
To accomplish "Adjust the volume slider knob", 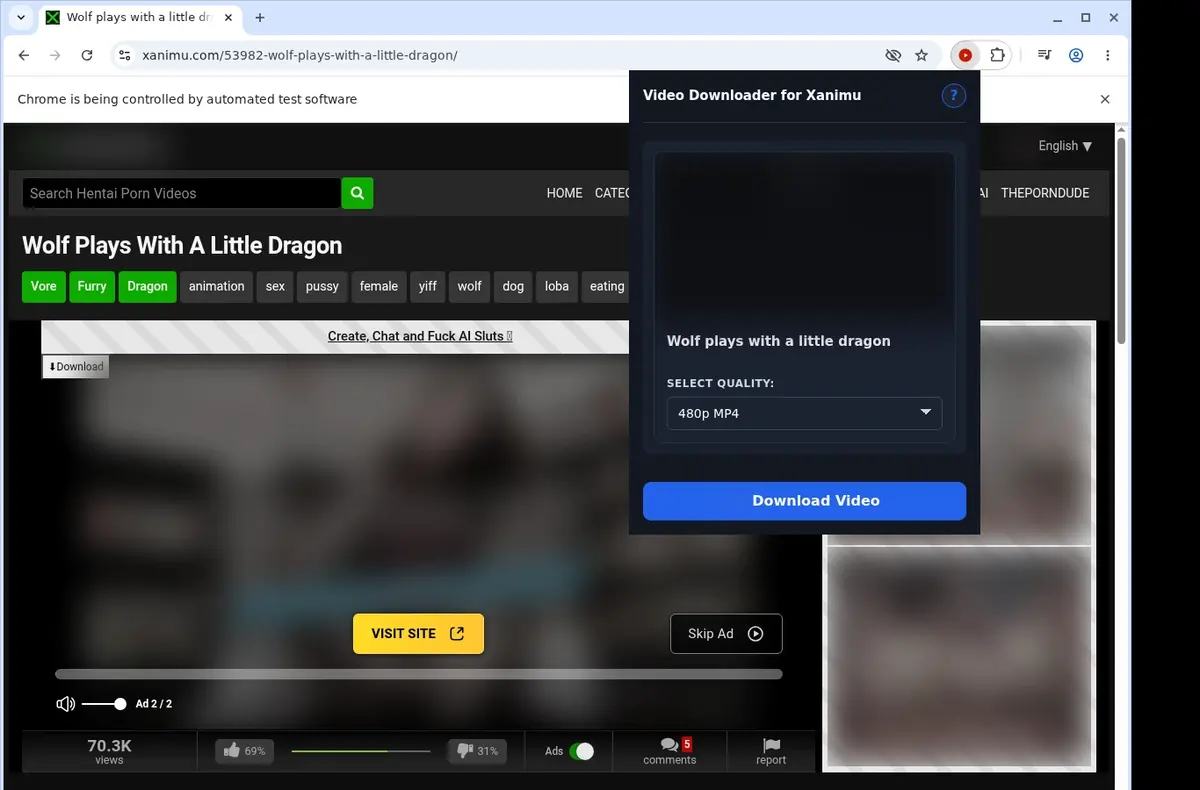I will point(120,704).
